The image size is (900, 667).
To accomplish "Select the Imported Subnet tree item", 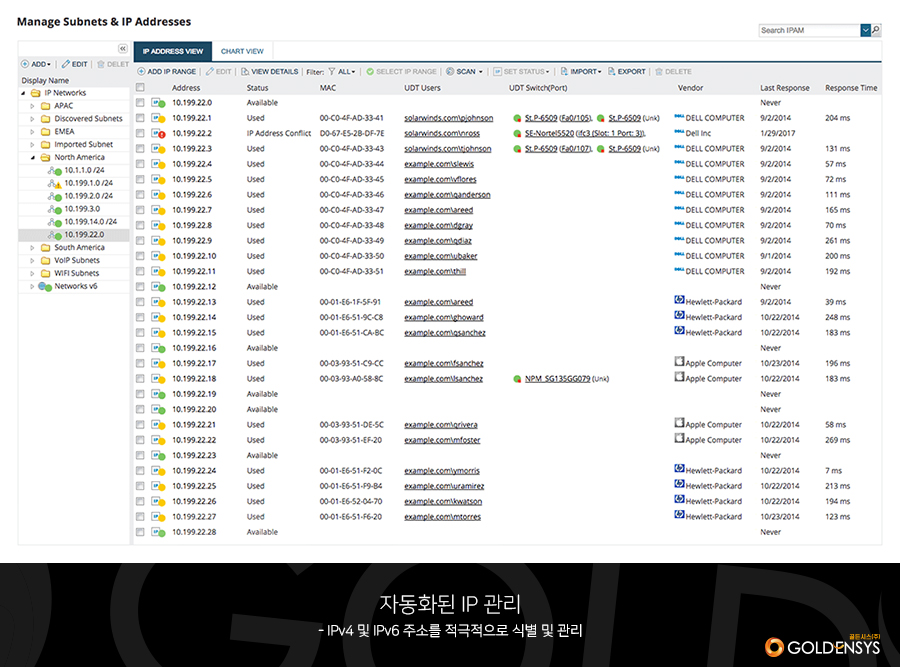I will coord(83,145).
